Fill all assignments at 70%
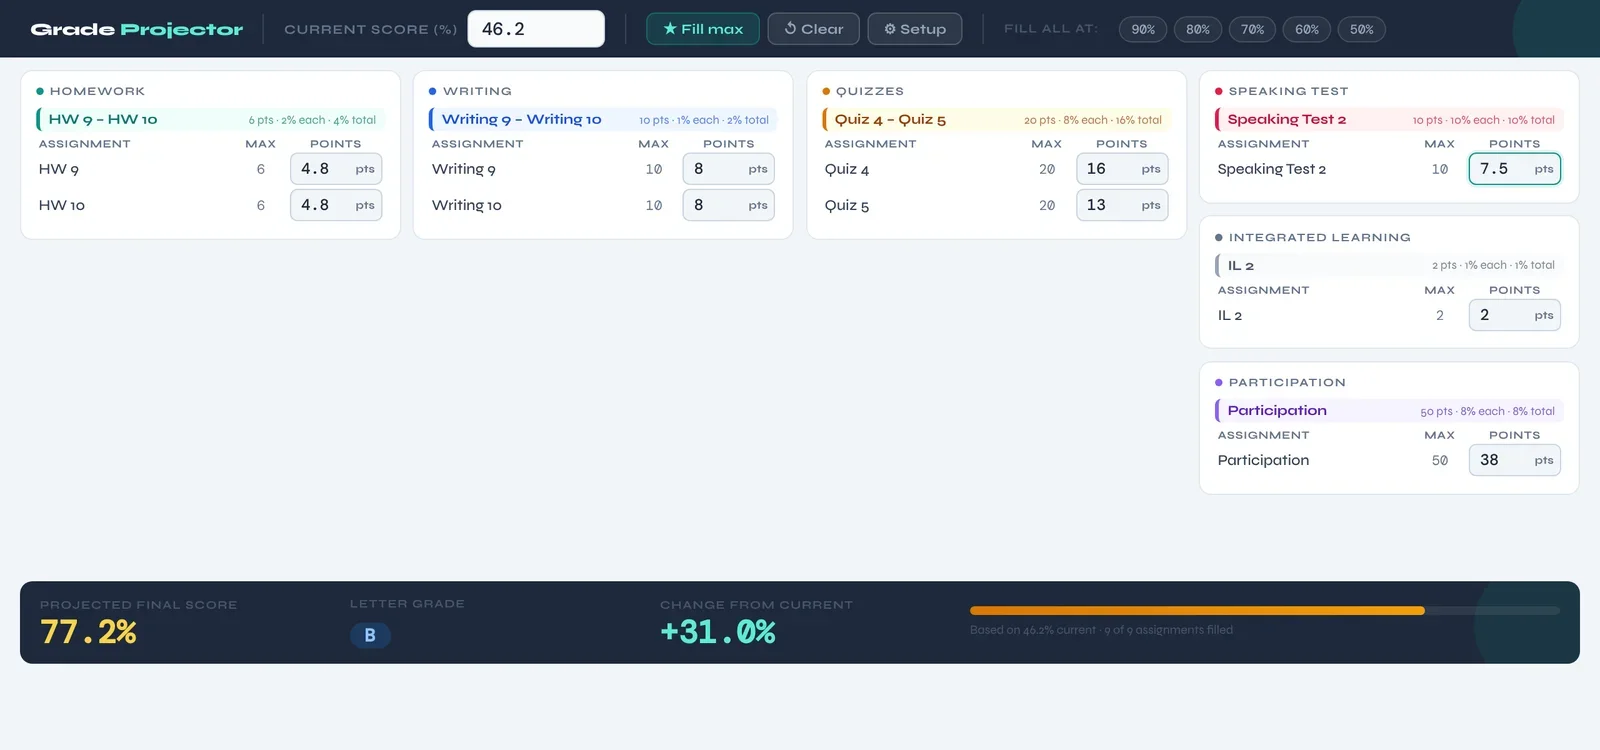 (x=1252, y=29)
